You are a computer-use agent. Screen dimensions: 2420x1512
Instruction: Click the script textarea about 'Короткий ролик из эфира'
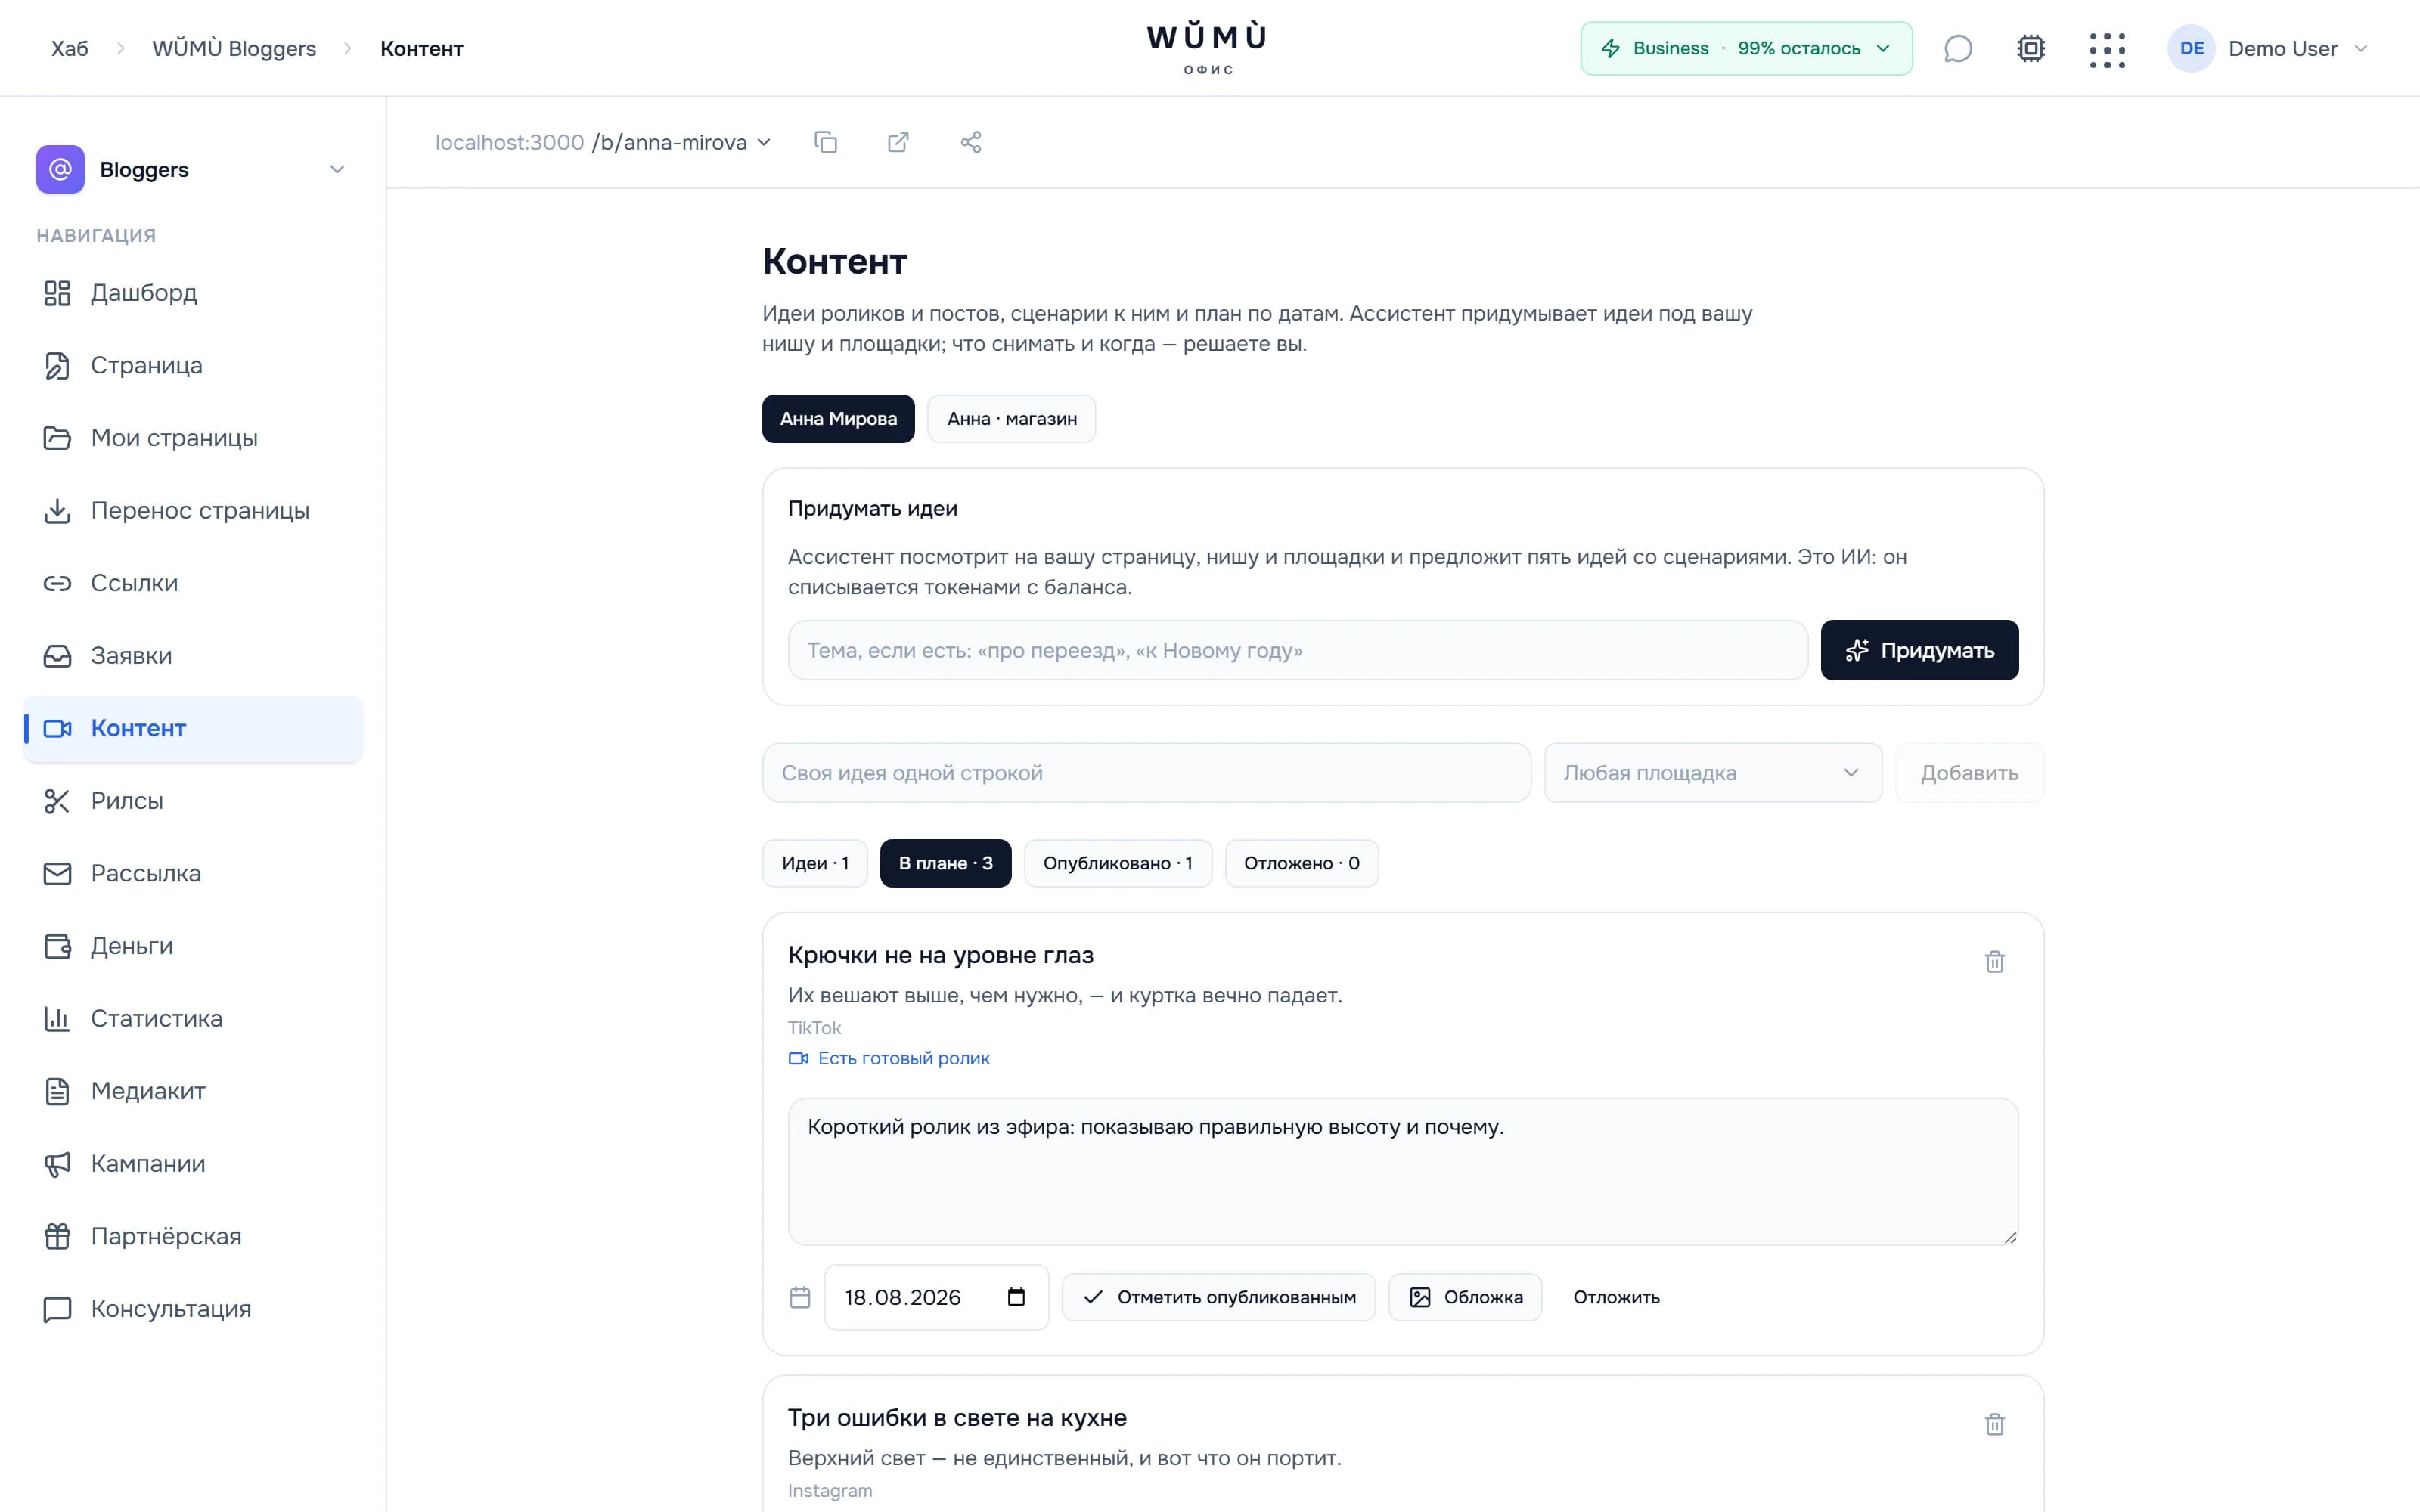[1403, 1171]
